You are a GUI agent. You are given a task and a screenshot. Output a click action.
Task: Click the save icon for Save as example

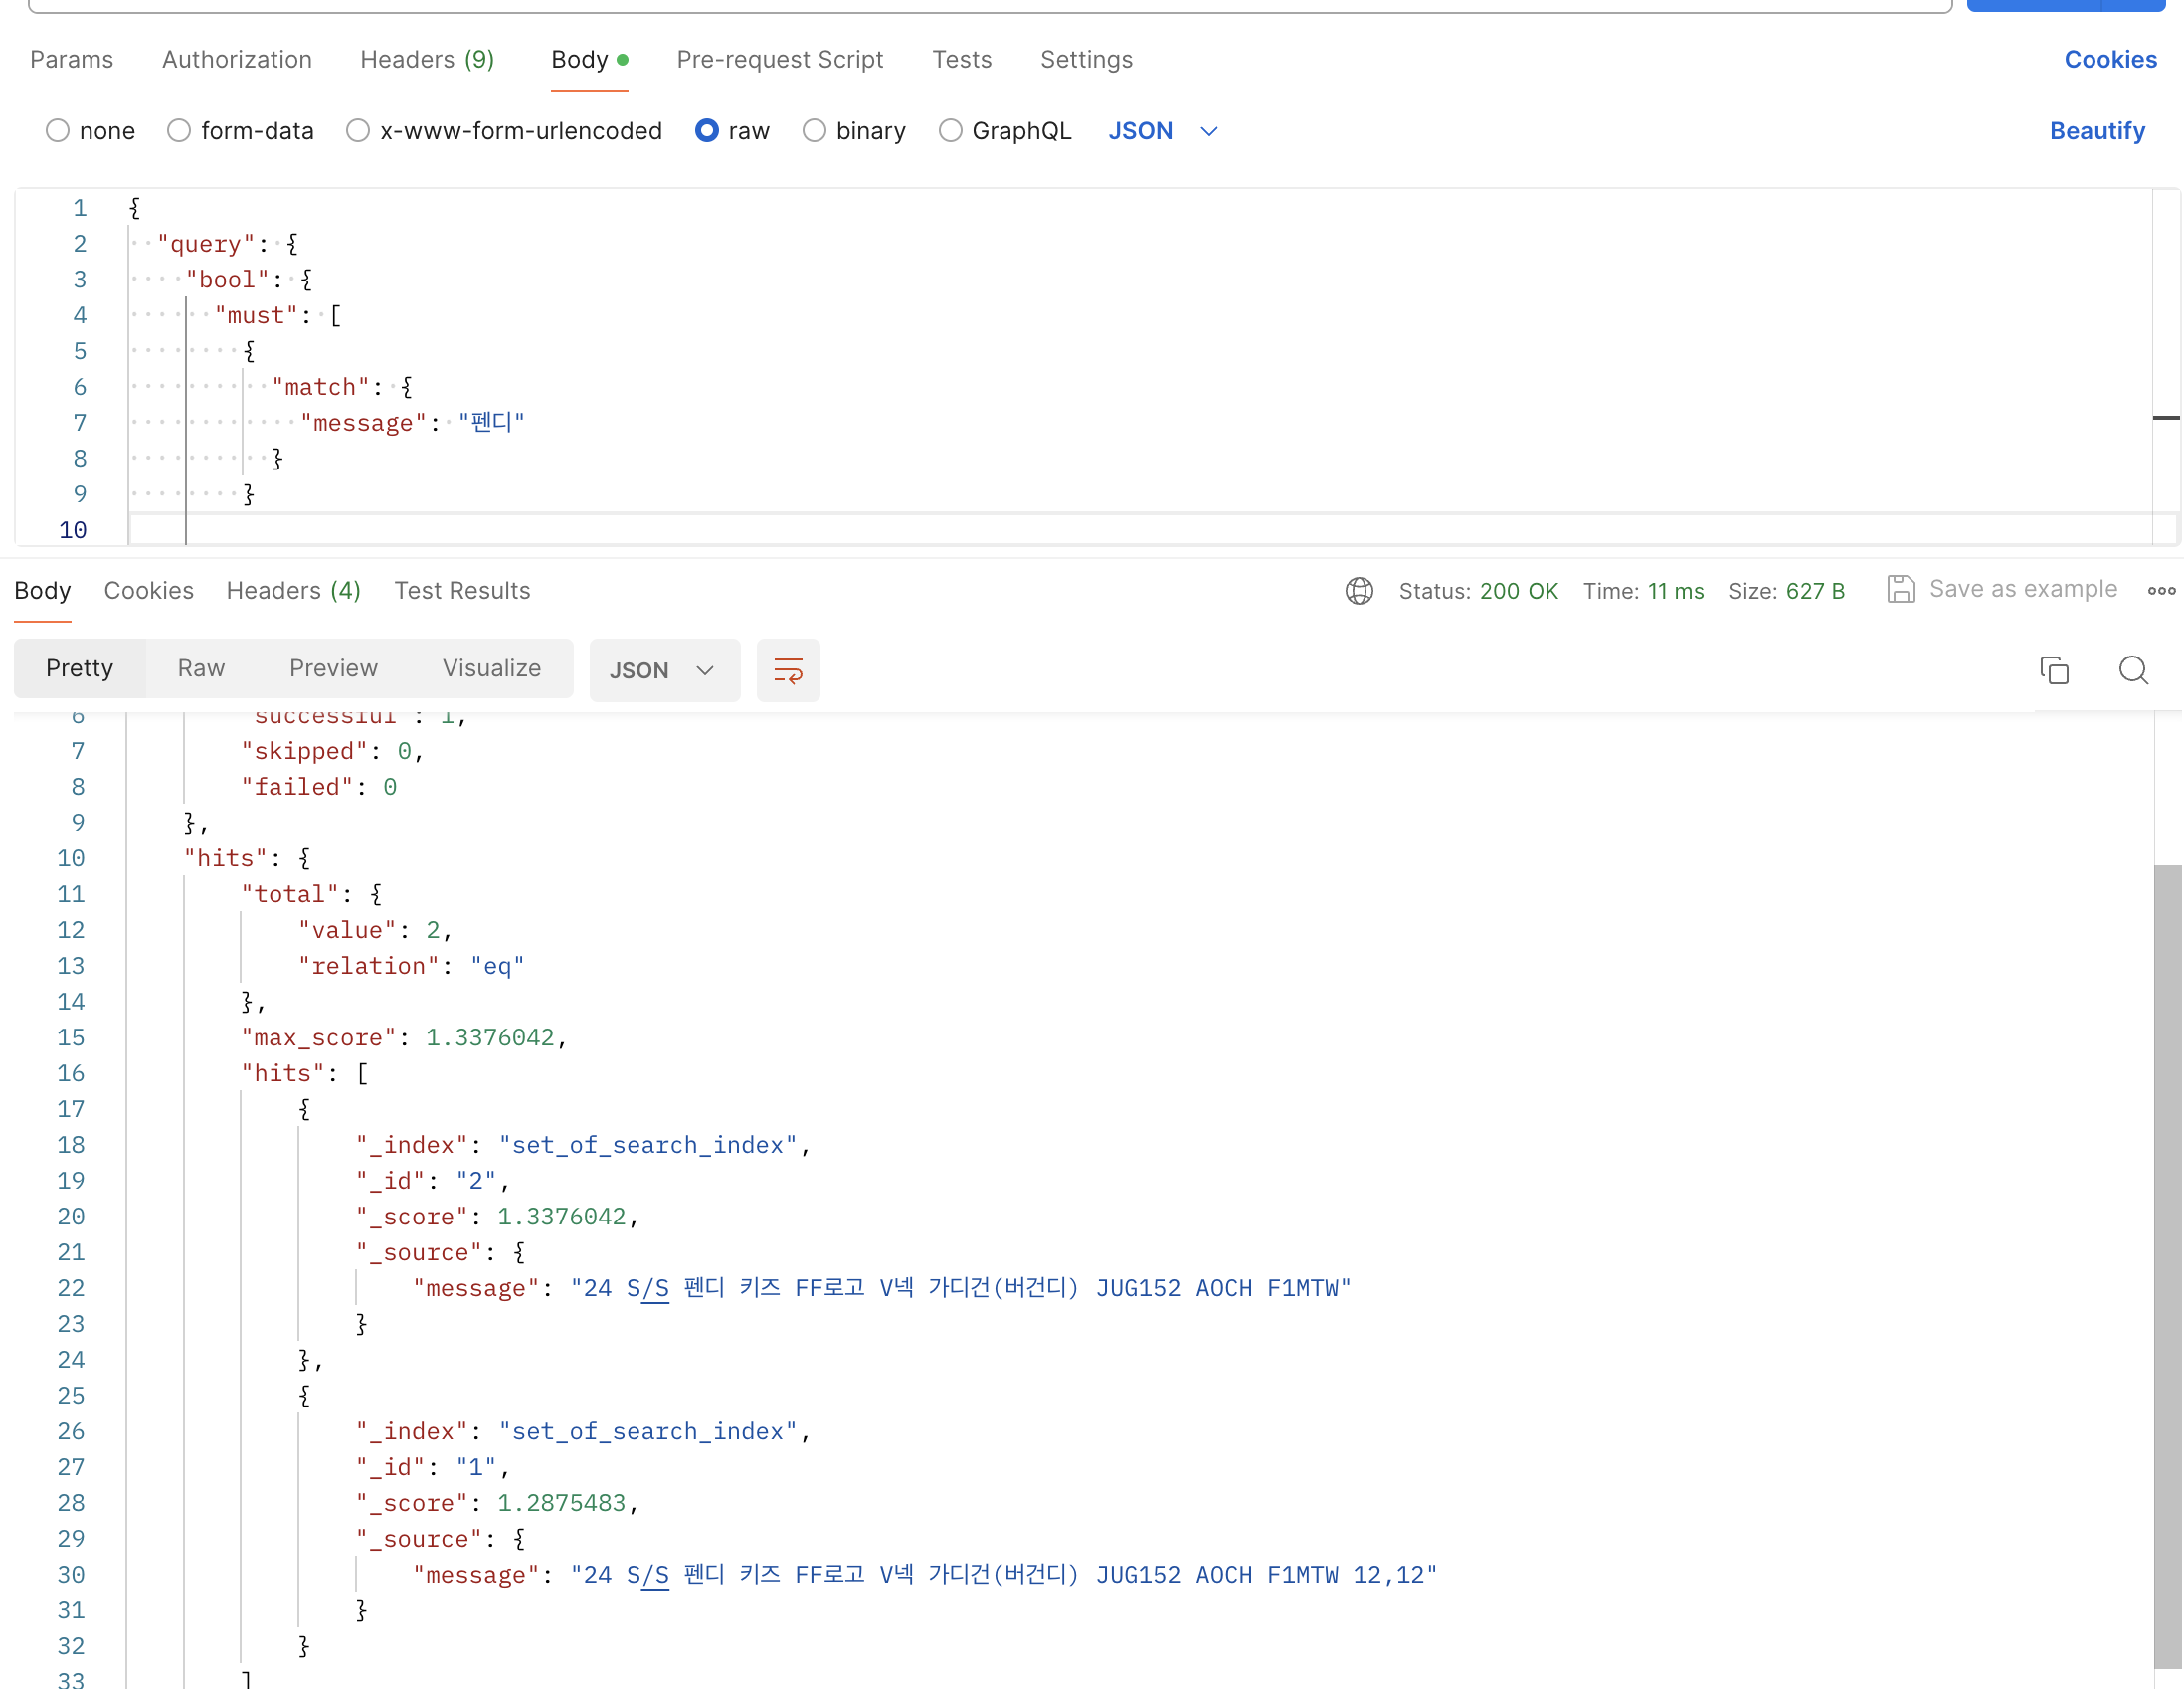pyautogui.click(x=1900, y=589)
